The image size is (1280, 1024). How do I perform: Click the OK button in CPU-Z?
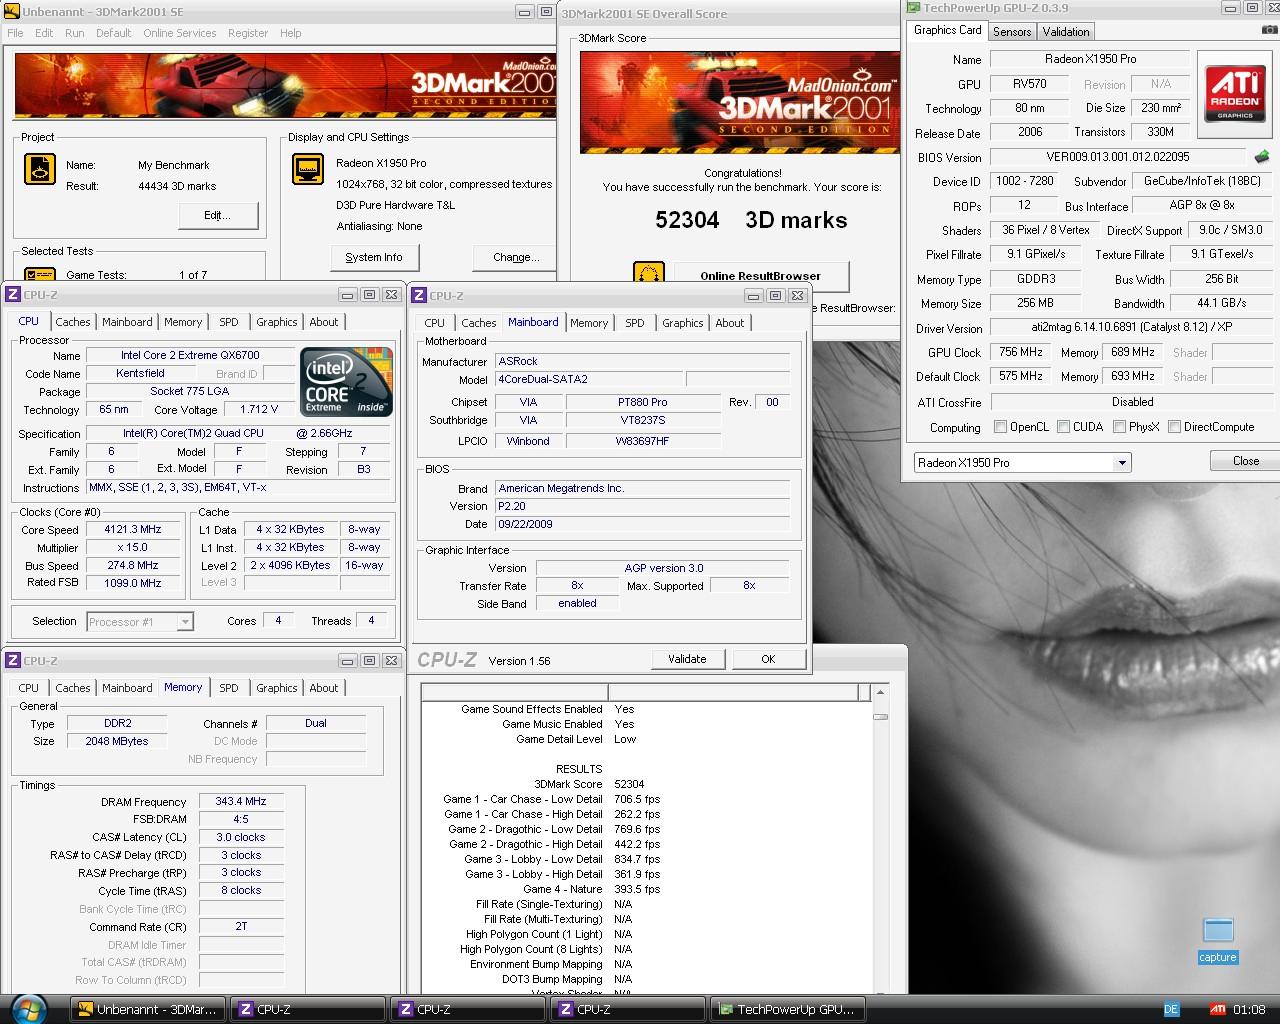768,659
